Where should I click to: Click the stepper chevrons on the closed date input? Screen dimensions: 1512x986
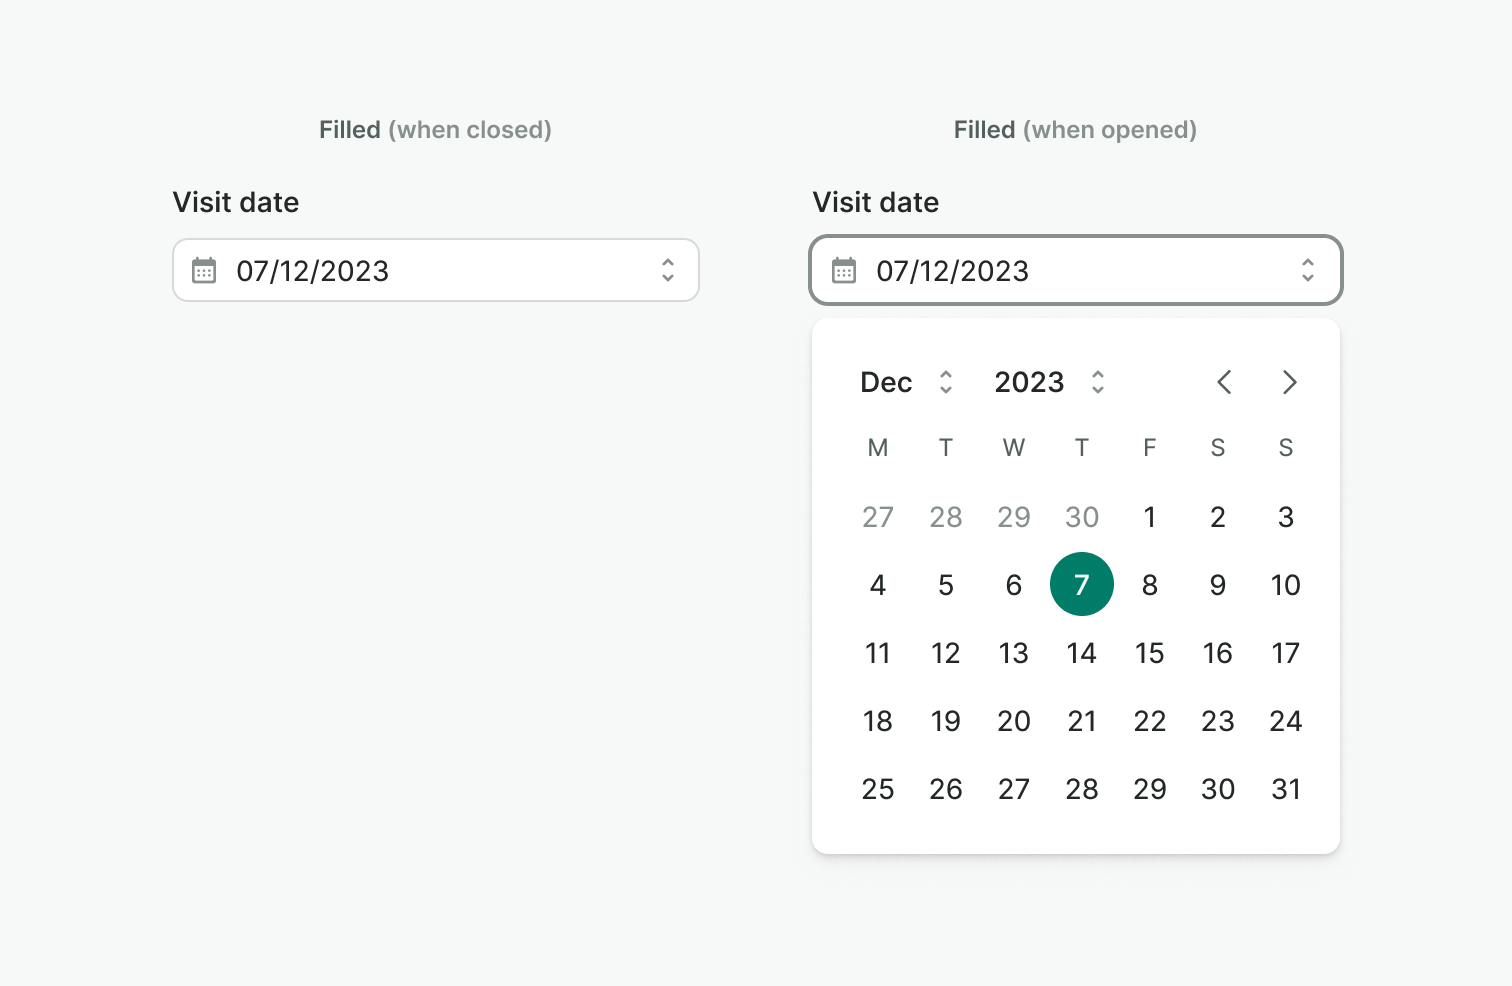[x=667, y=270]
